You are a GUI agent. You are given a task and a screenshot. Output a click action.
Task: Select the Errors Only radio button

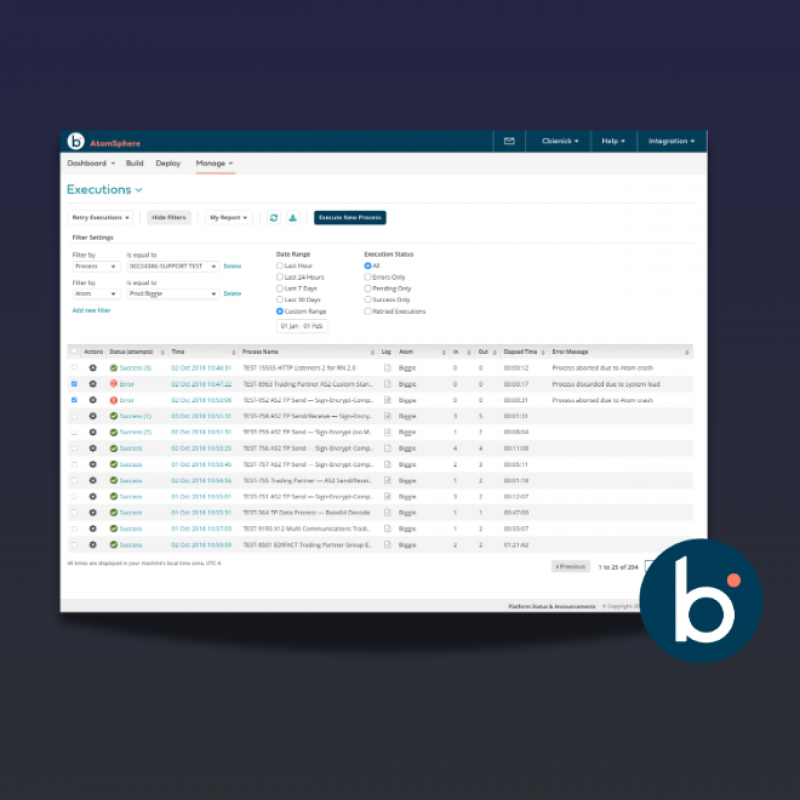(368, 277)
